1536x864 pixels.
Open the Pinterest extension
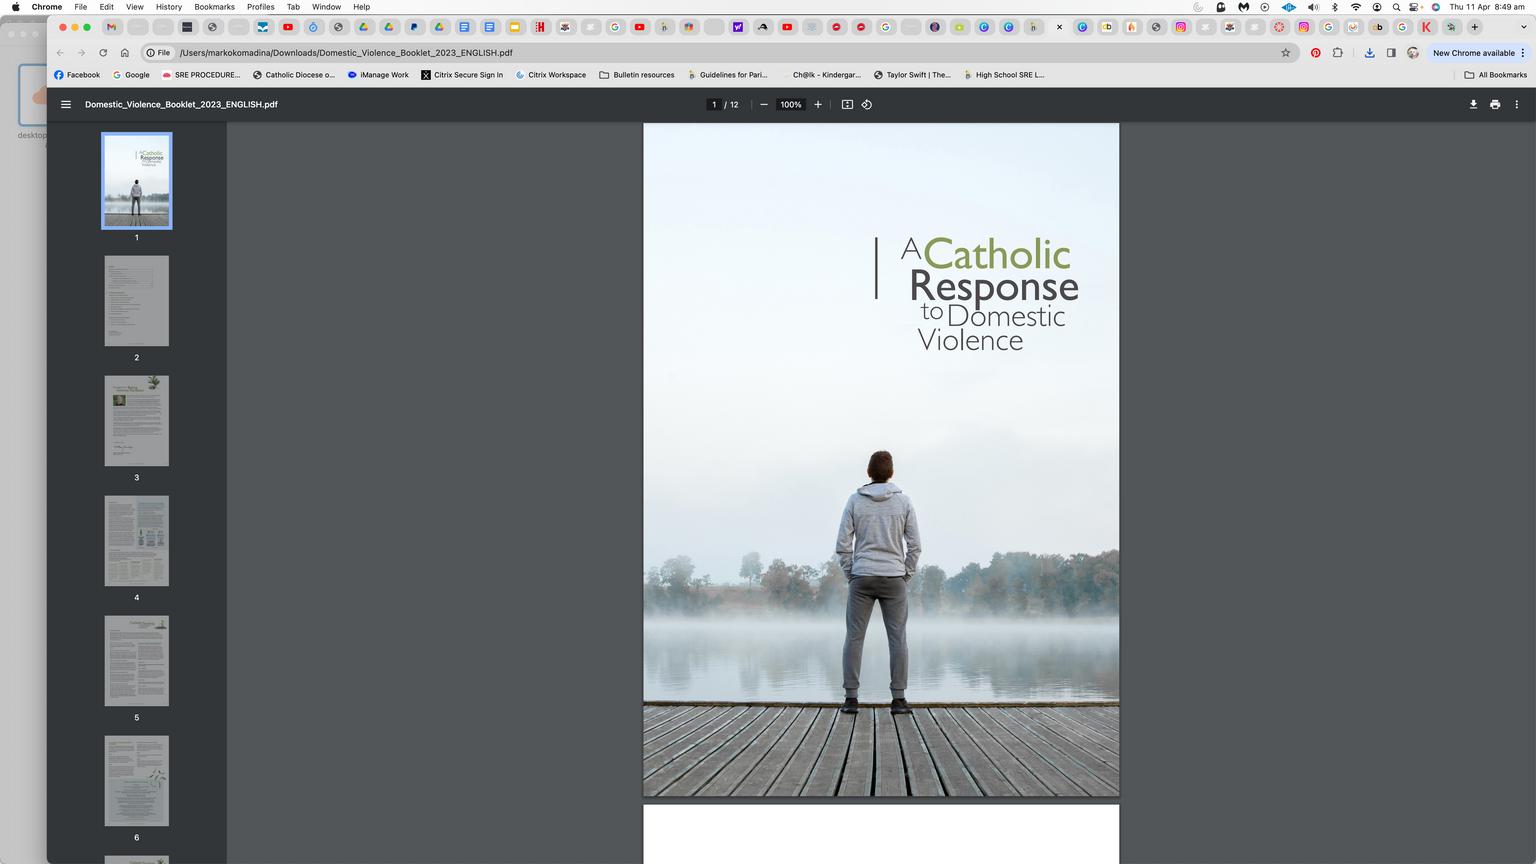1316,53
